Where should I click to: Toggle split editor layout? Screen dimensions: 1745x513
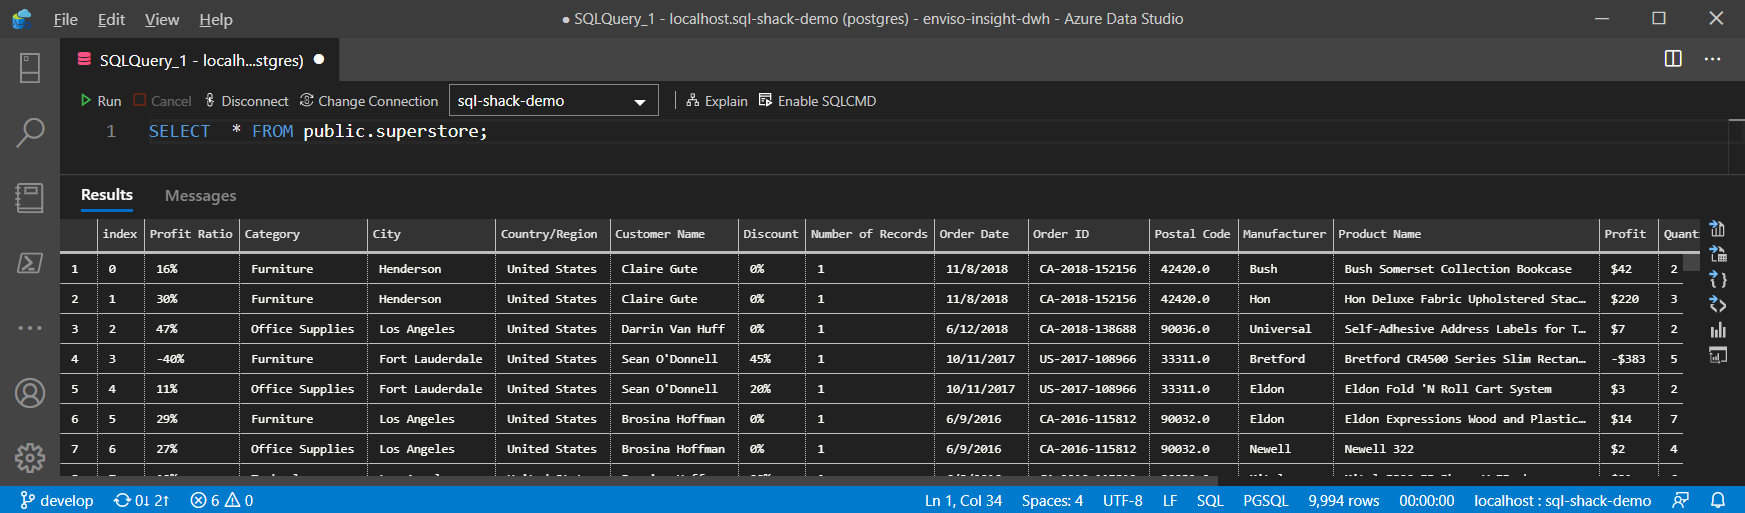click(1672, 59)
